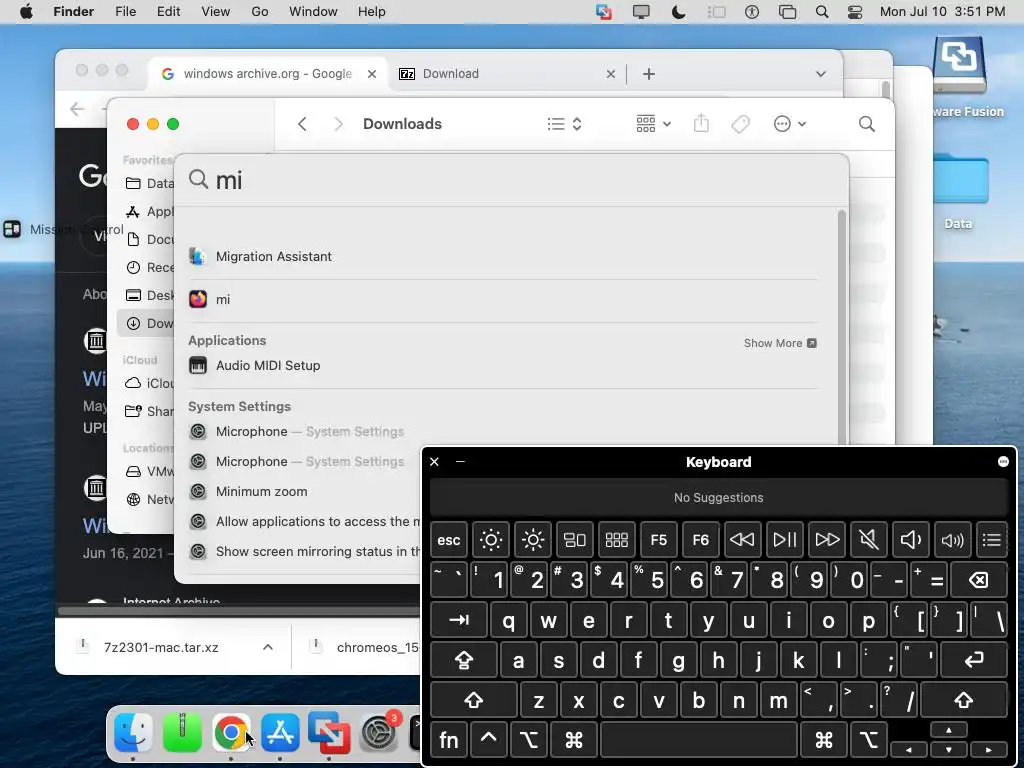Click volume up key on keyboard
Screen dimensions: 1024x768
pos(952,540)
